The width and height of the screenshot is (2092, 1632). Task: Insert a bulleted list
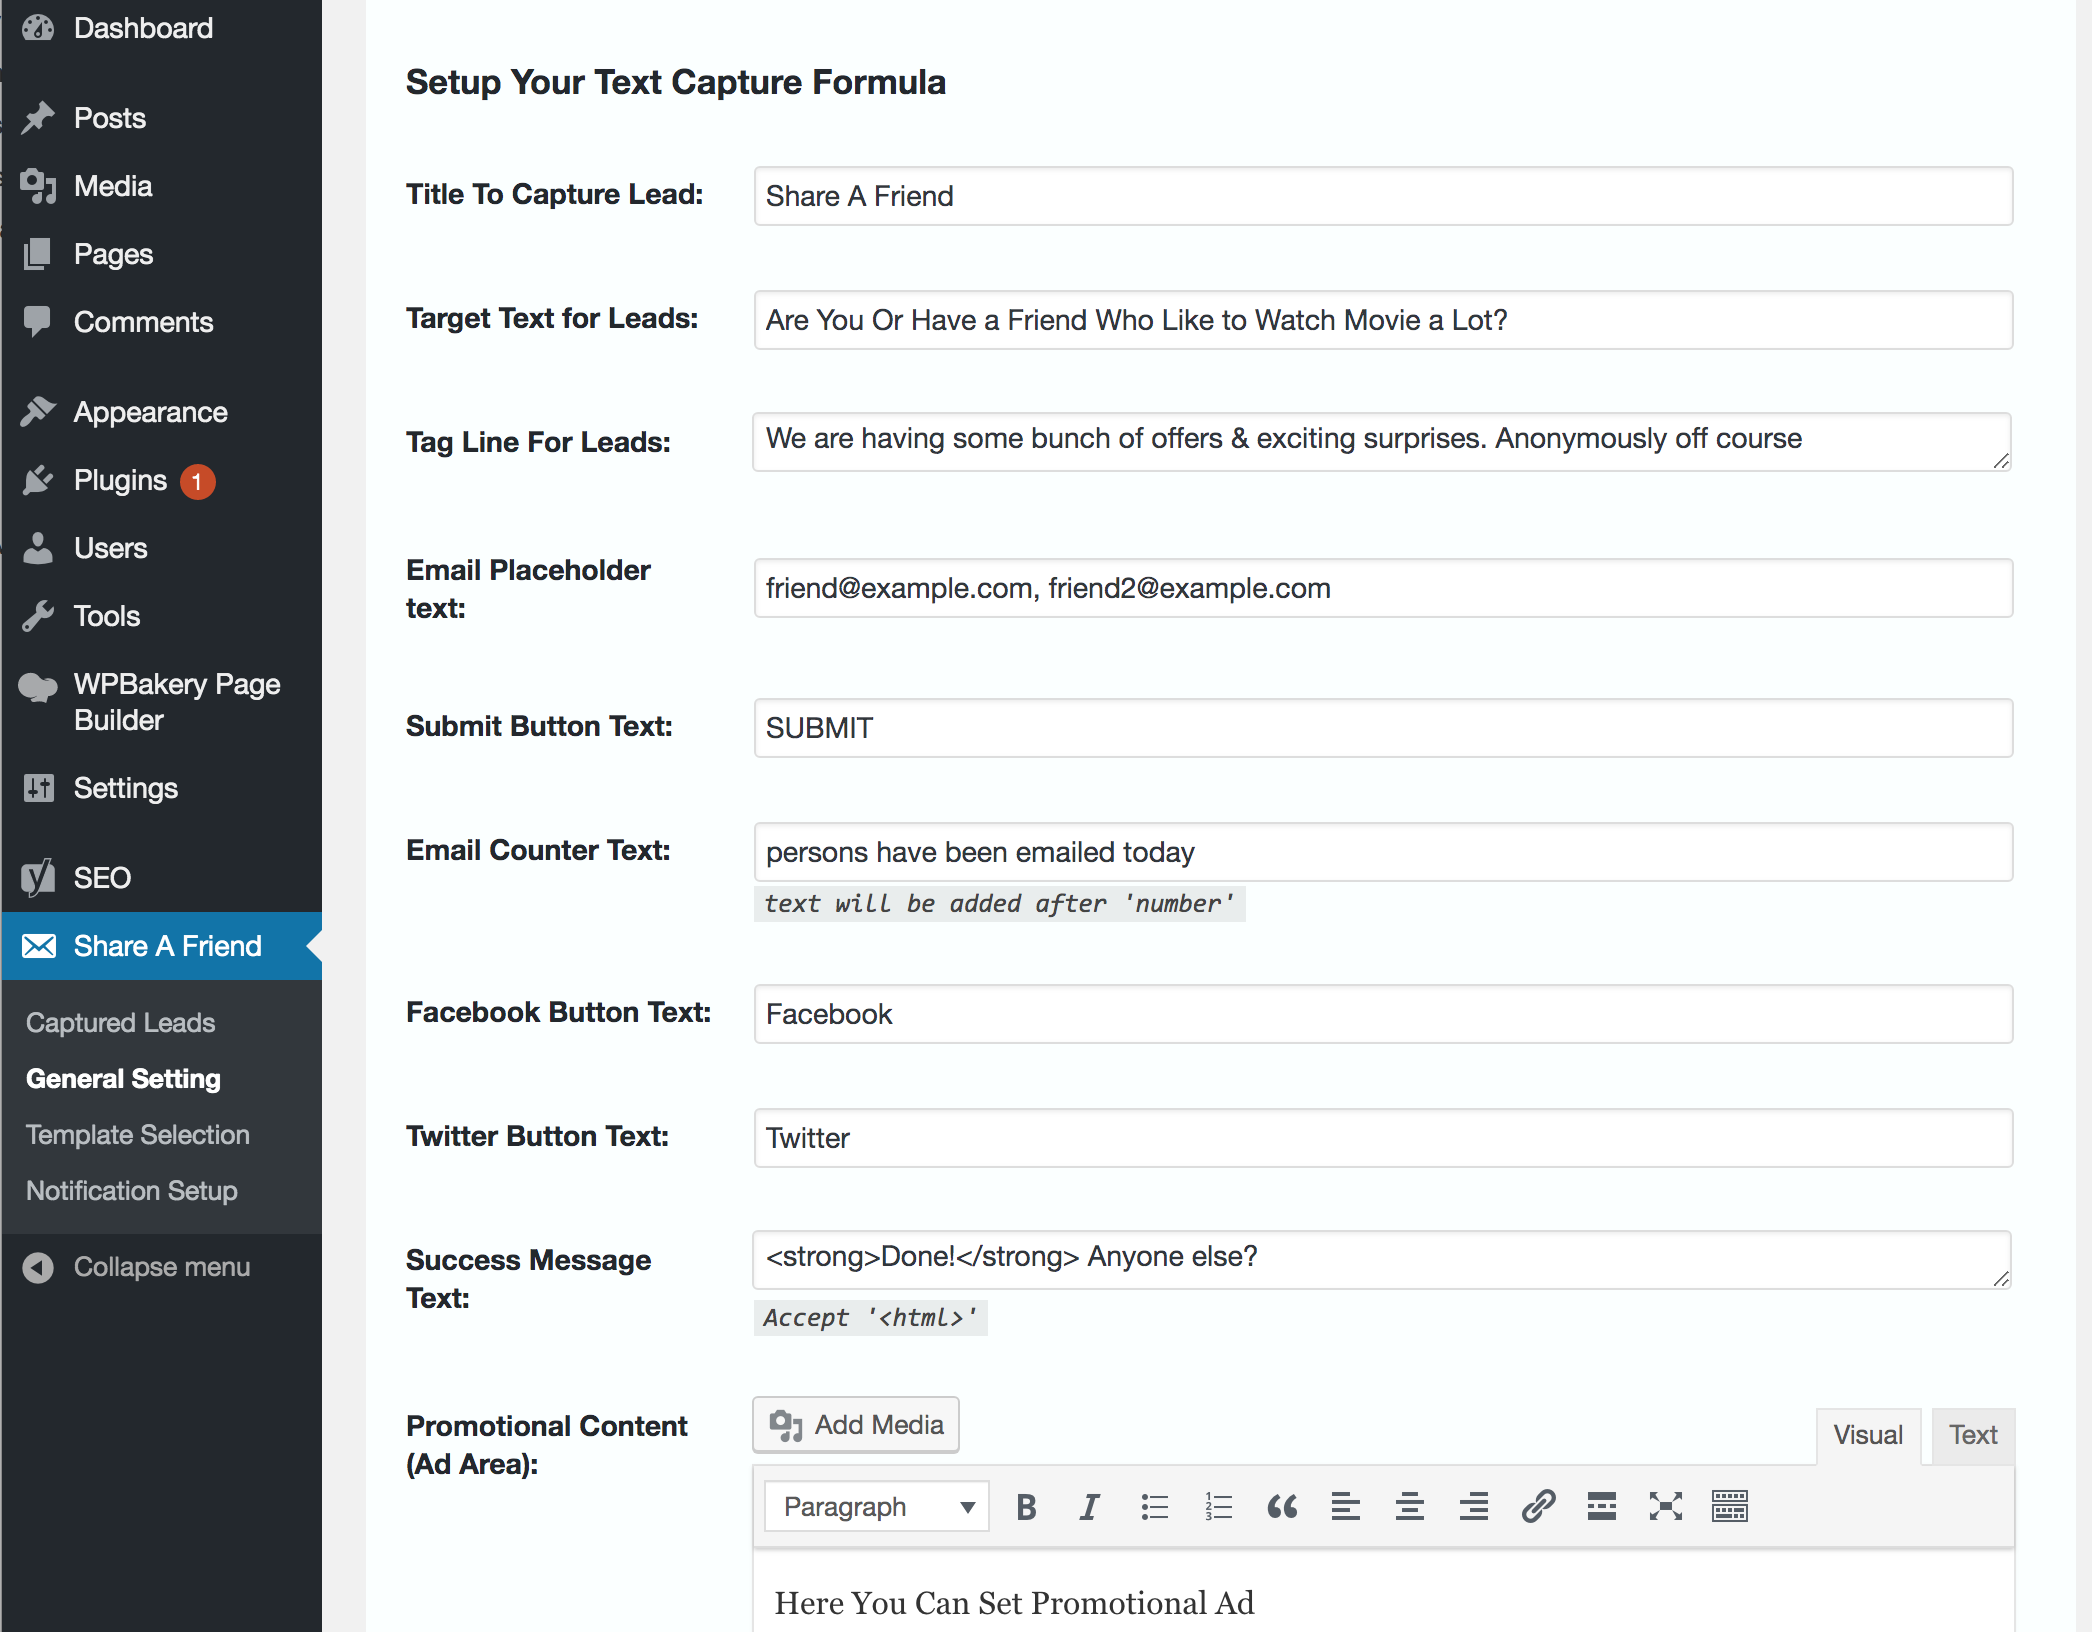pyautogui.click(x=1154, y=1506)
